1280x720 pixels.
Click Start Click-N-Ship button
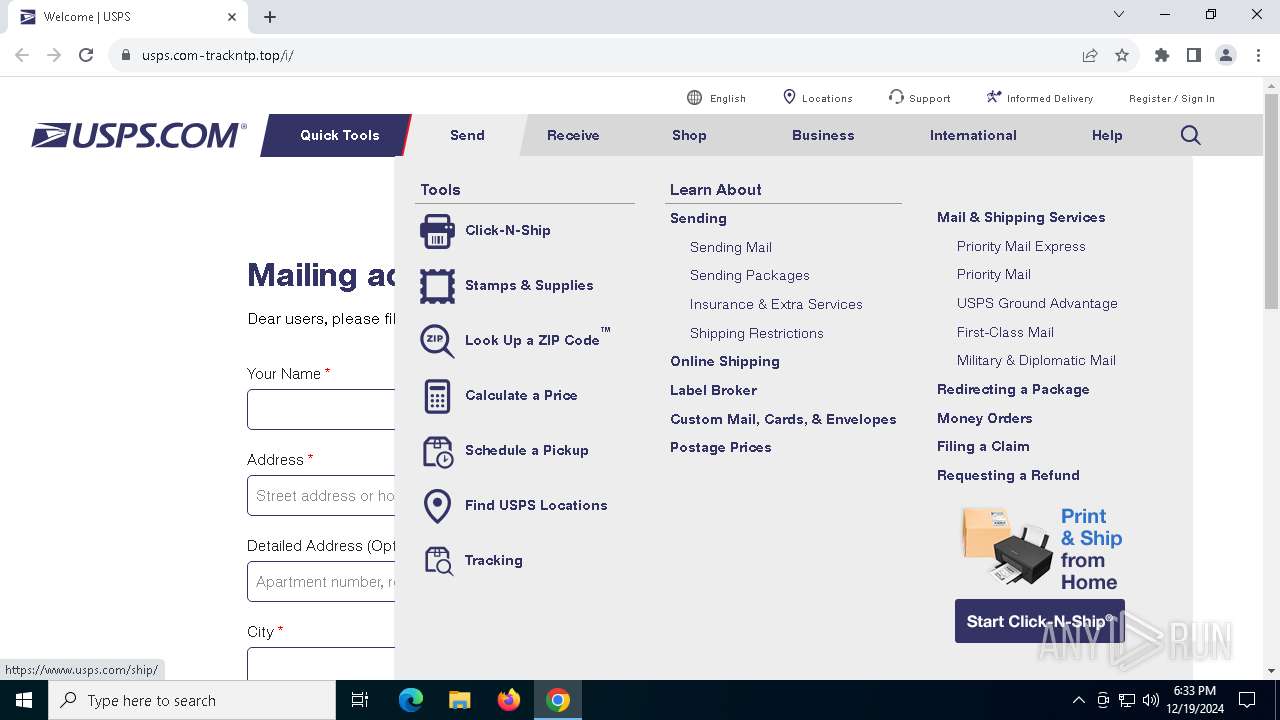(x=1040, y=621)
